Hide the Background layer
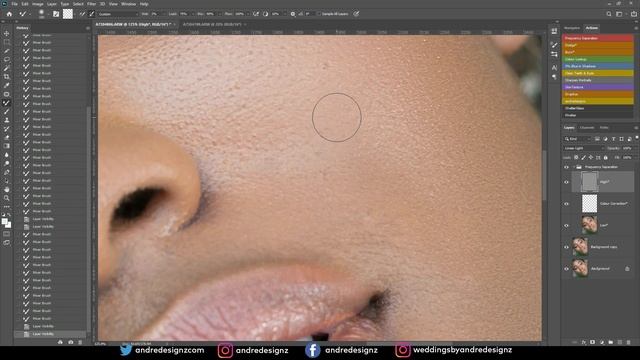This screenshot has height=360, width=640. (566, 269)
